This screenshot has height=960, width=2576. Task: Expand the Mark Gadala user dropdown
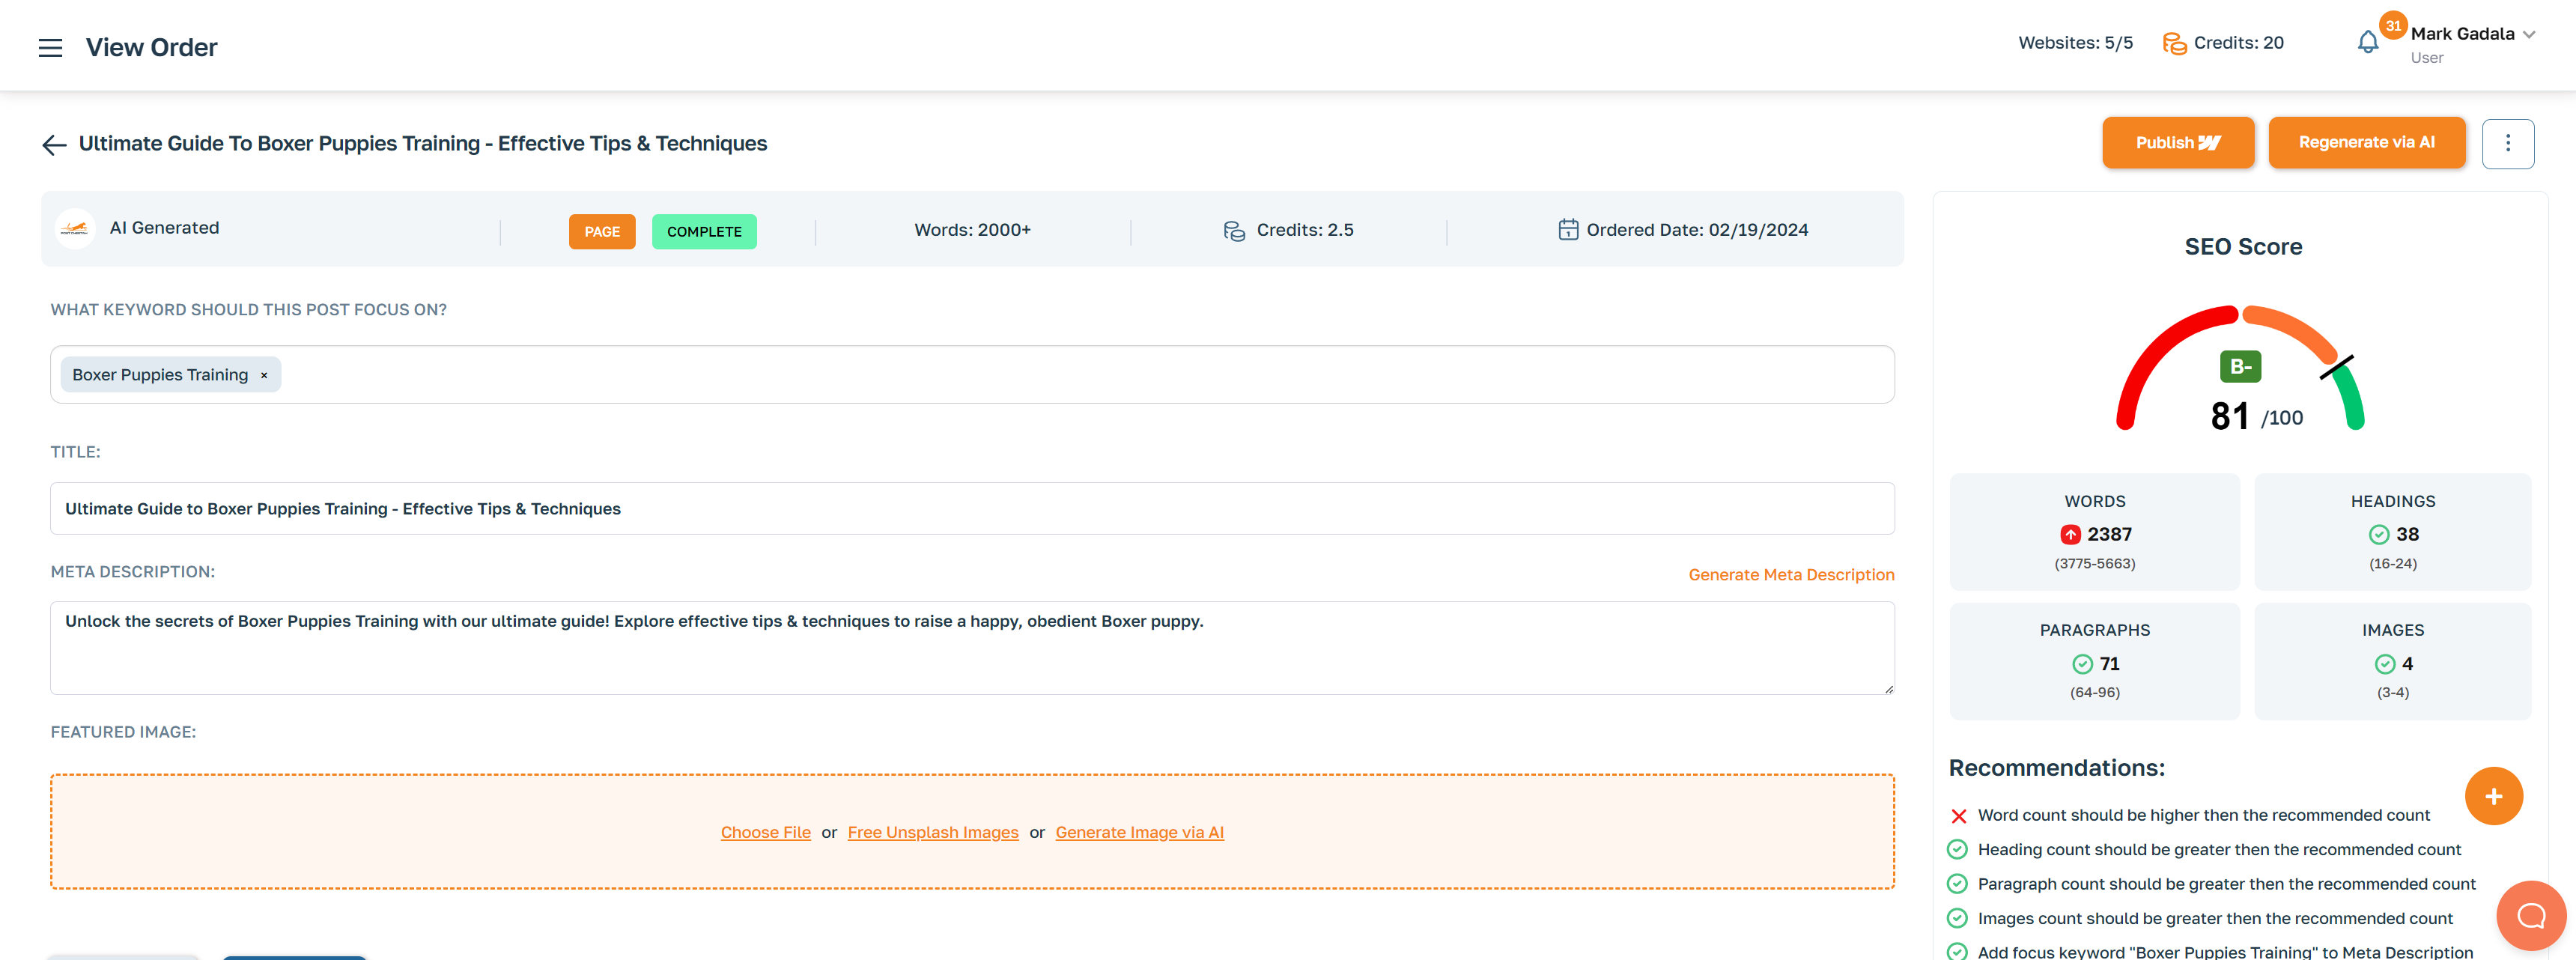pos(2529,35)
